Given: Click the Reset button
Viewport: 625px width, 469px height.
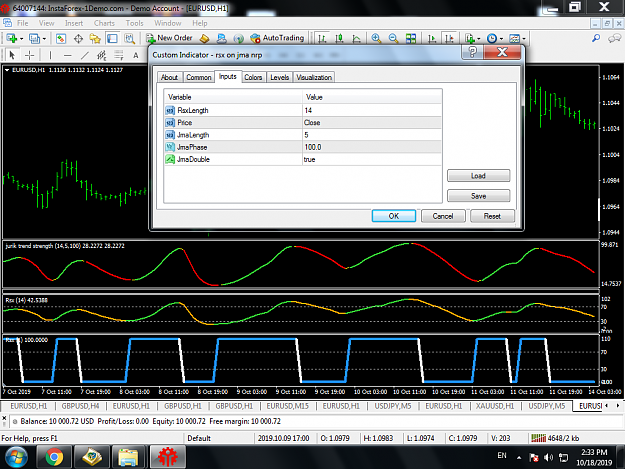Looking at the screenshot, I should click(x=492, y=216).
